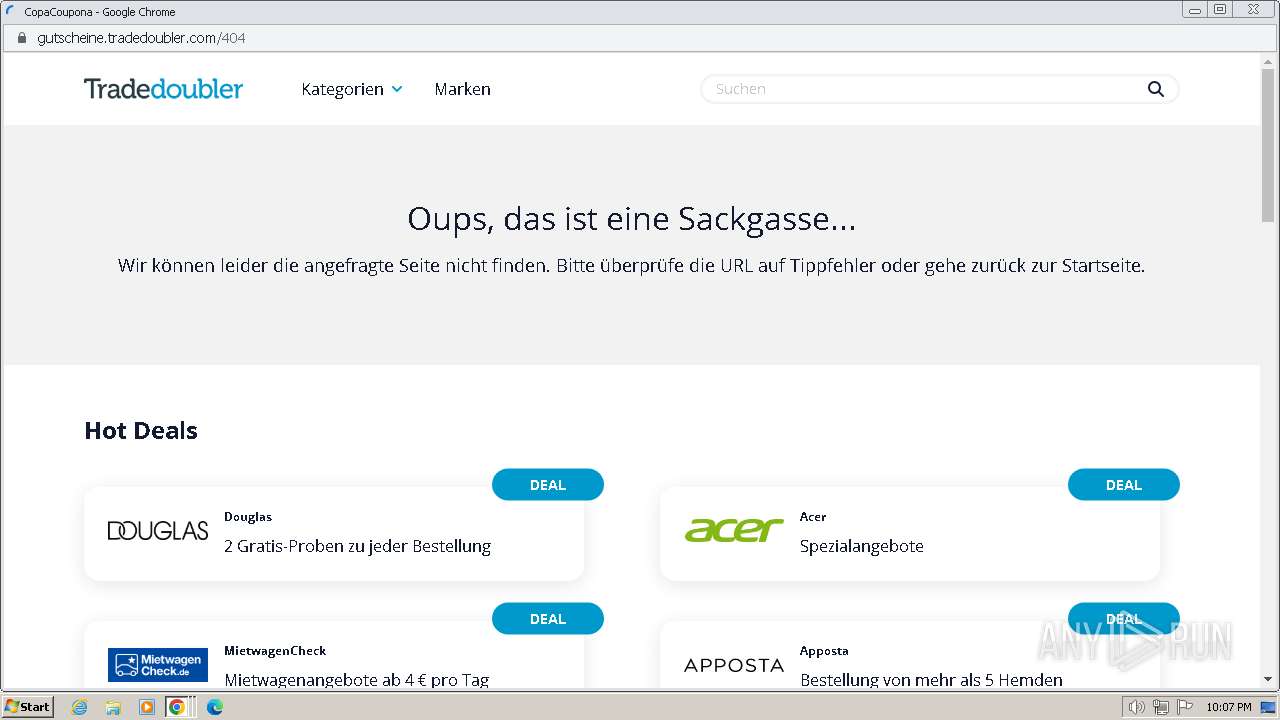This screenshot has width=1280, height=720.
Task: Open the Kategorien menu label
Action: pyautogui.click(x=342, y=89)
